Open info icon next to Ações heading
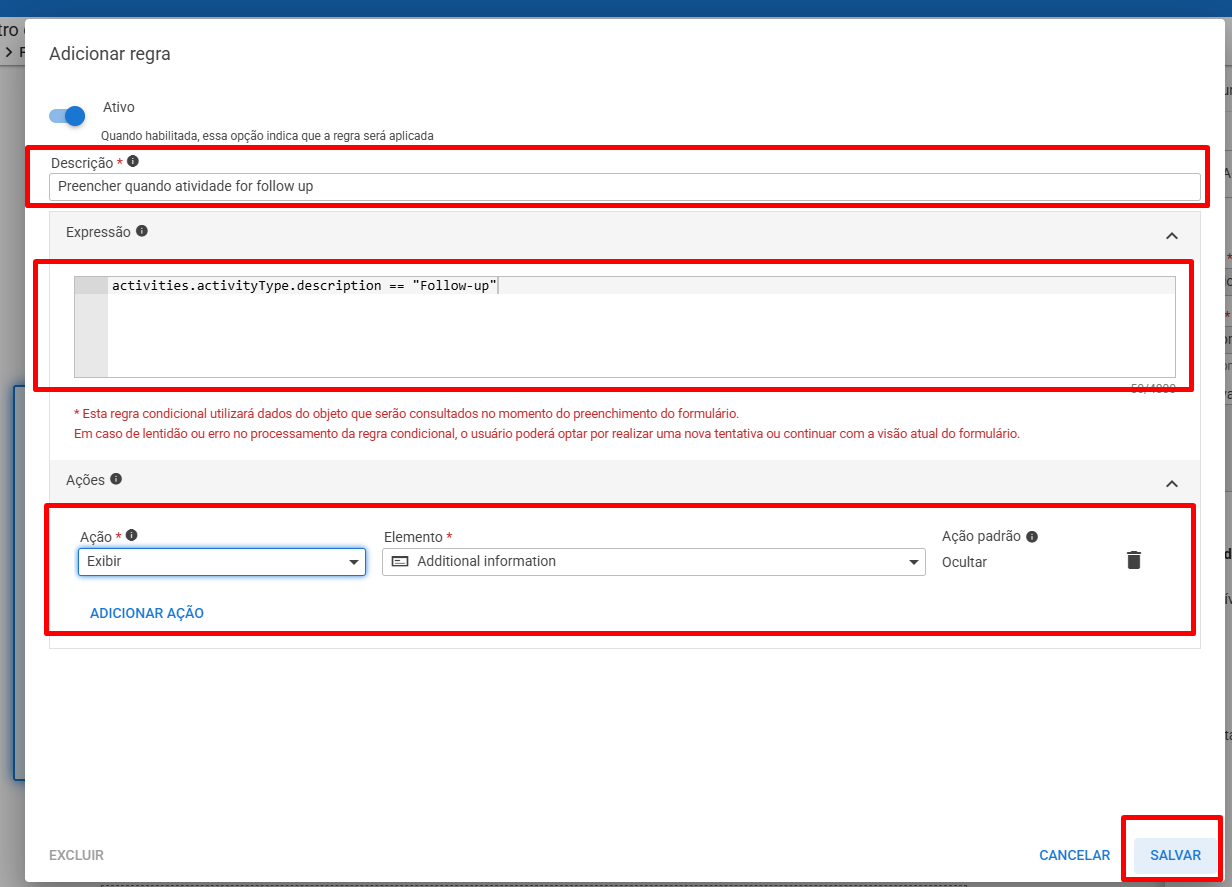The image size is (1232, 887). [116, 479]
